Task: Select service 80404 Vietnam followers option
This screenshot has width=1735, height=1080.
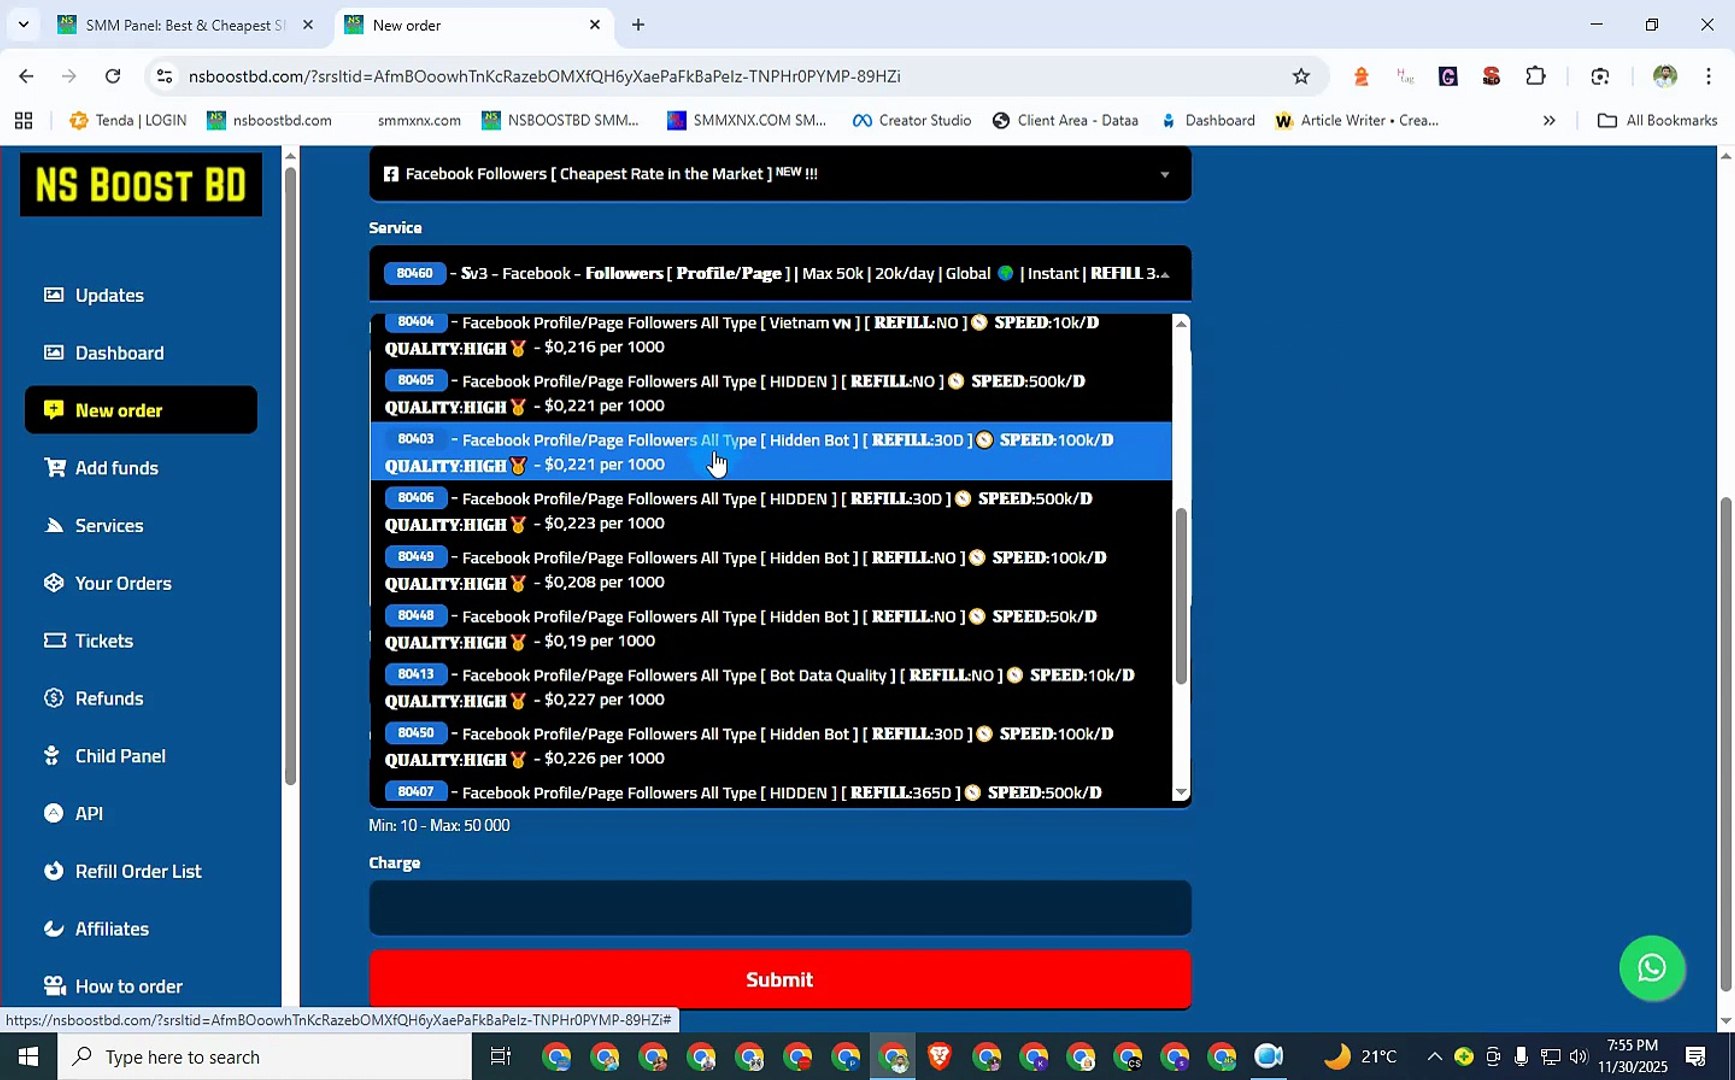Action: coord(771,335)
